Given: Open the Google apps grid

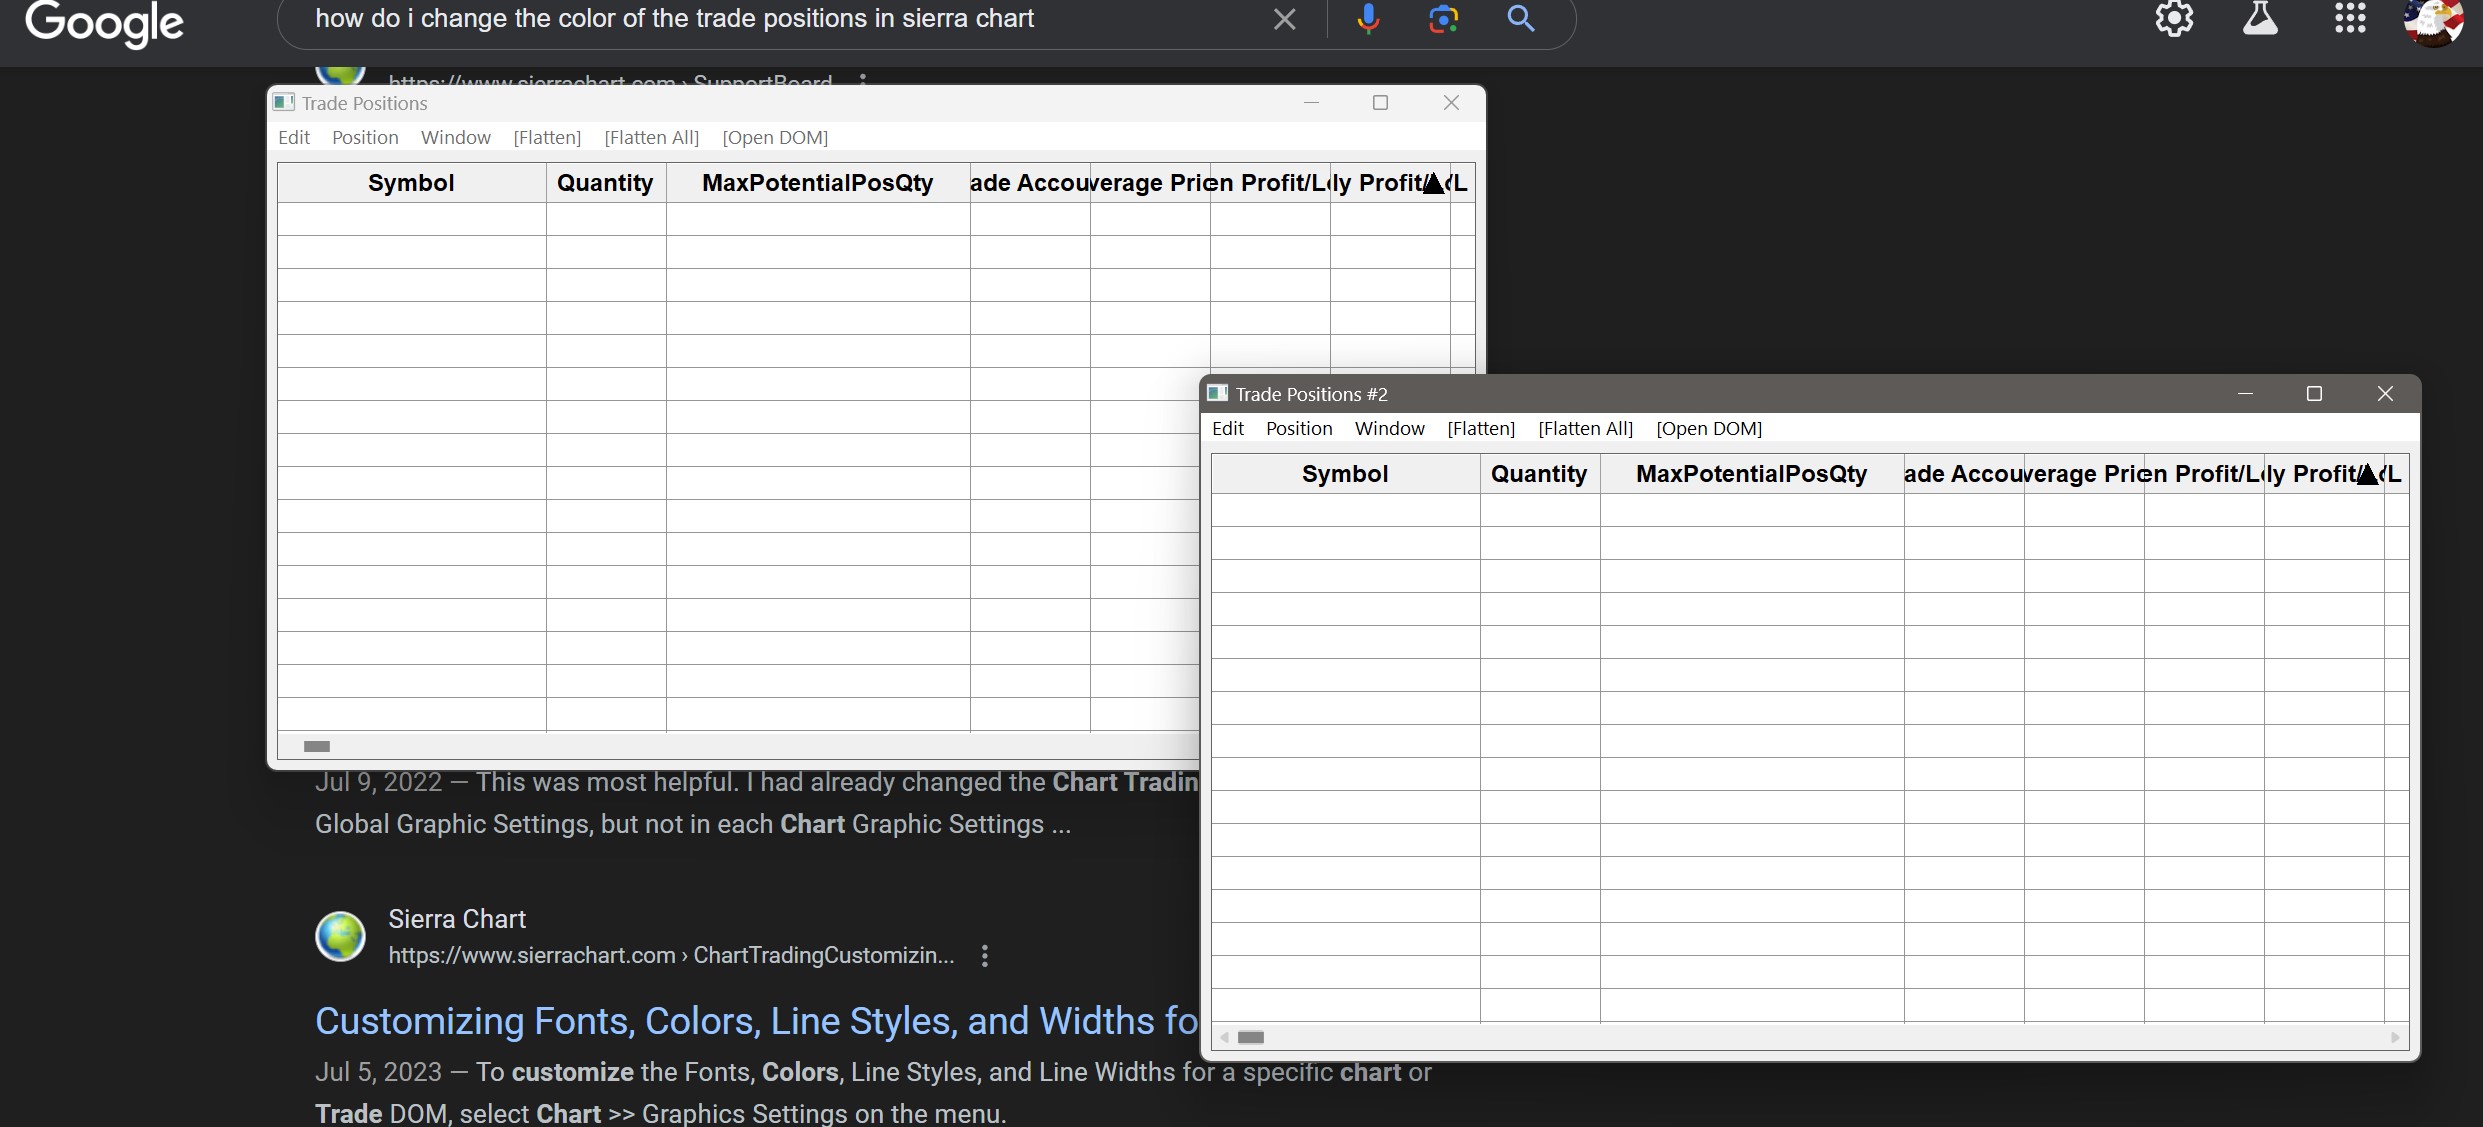Looking at the screenshot, I should (x=2349, y=19).
